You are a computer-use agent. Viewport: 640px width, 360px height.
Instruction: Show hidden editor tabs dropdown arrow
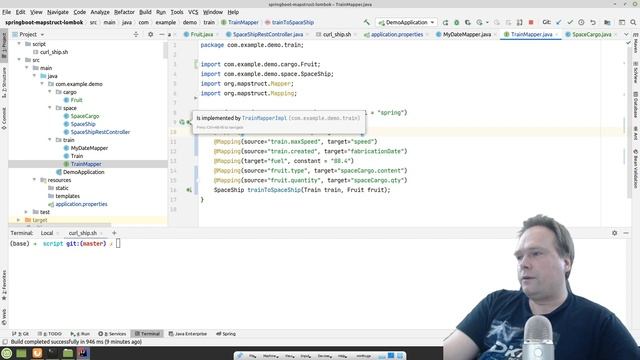pyautogui.click(x=626, y=35)
